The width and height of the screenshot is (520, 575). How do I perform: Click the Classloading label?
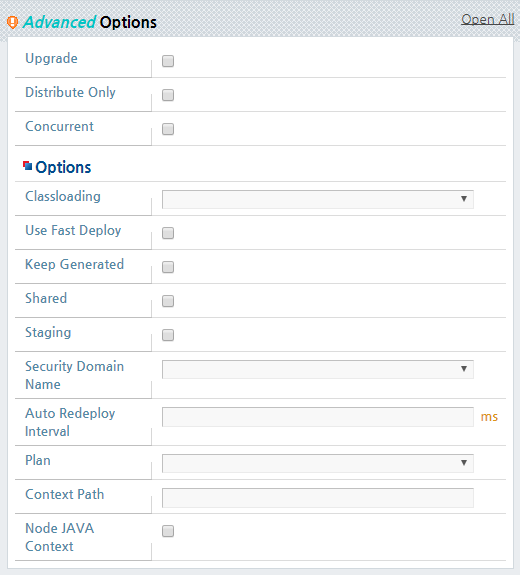(63, 197)
